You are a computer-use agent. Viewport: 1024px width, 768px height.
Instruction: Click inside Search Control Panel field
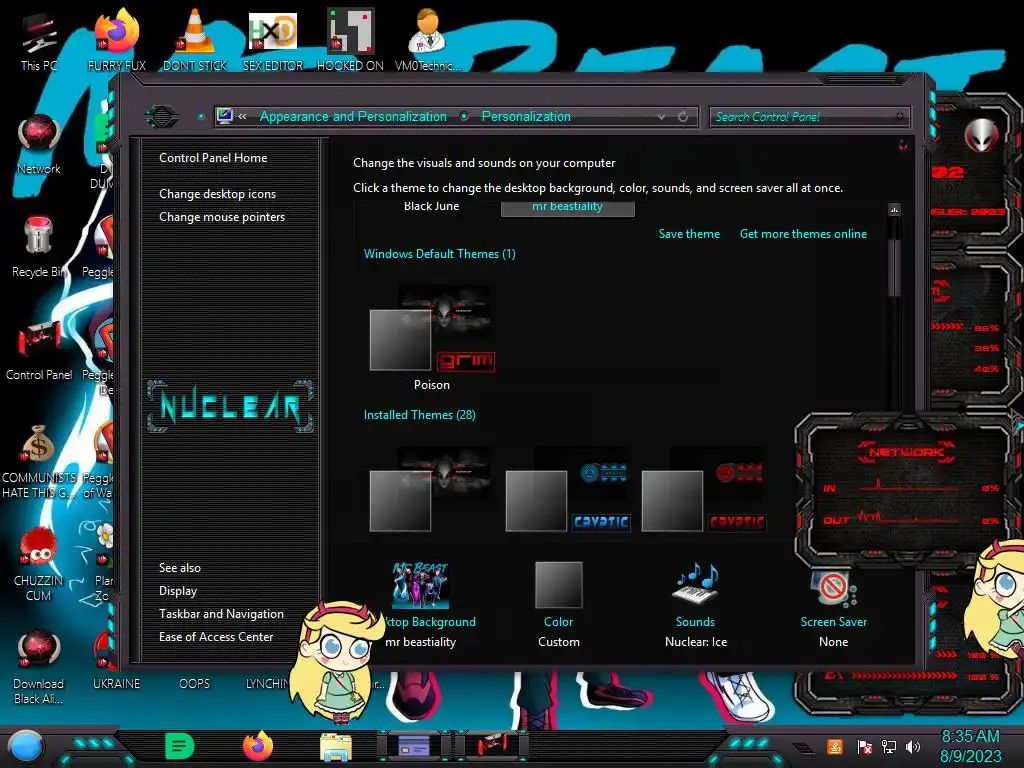809,117
